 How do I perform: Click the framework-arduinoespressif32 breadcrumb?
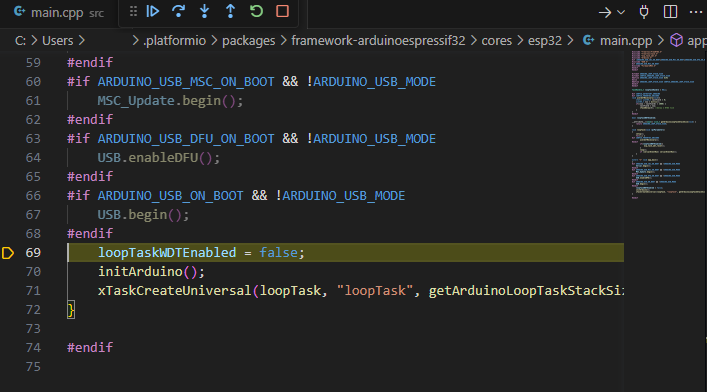click(378, 41)
